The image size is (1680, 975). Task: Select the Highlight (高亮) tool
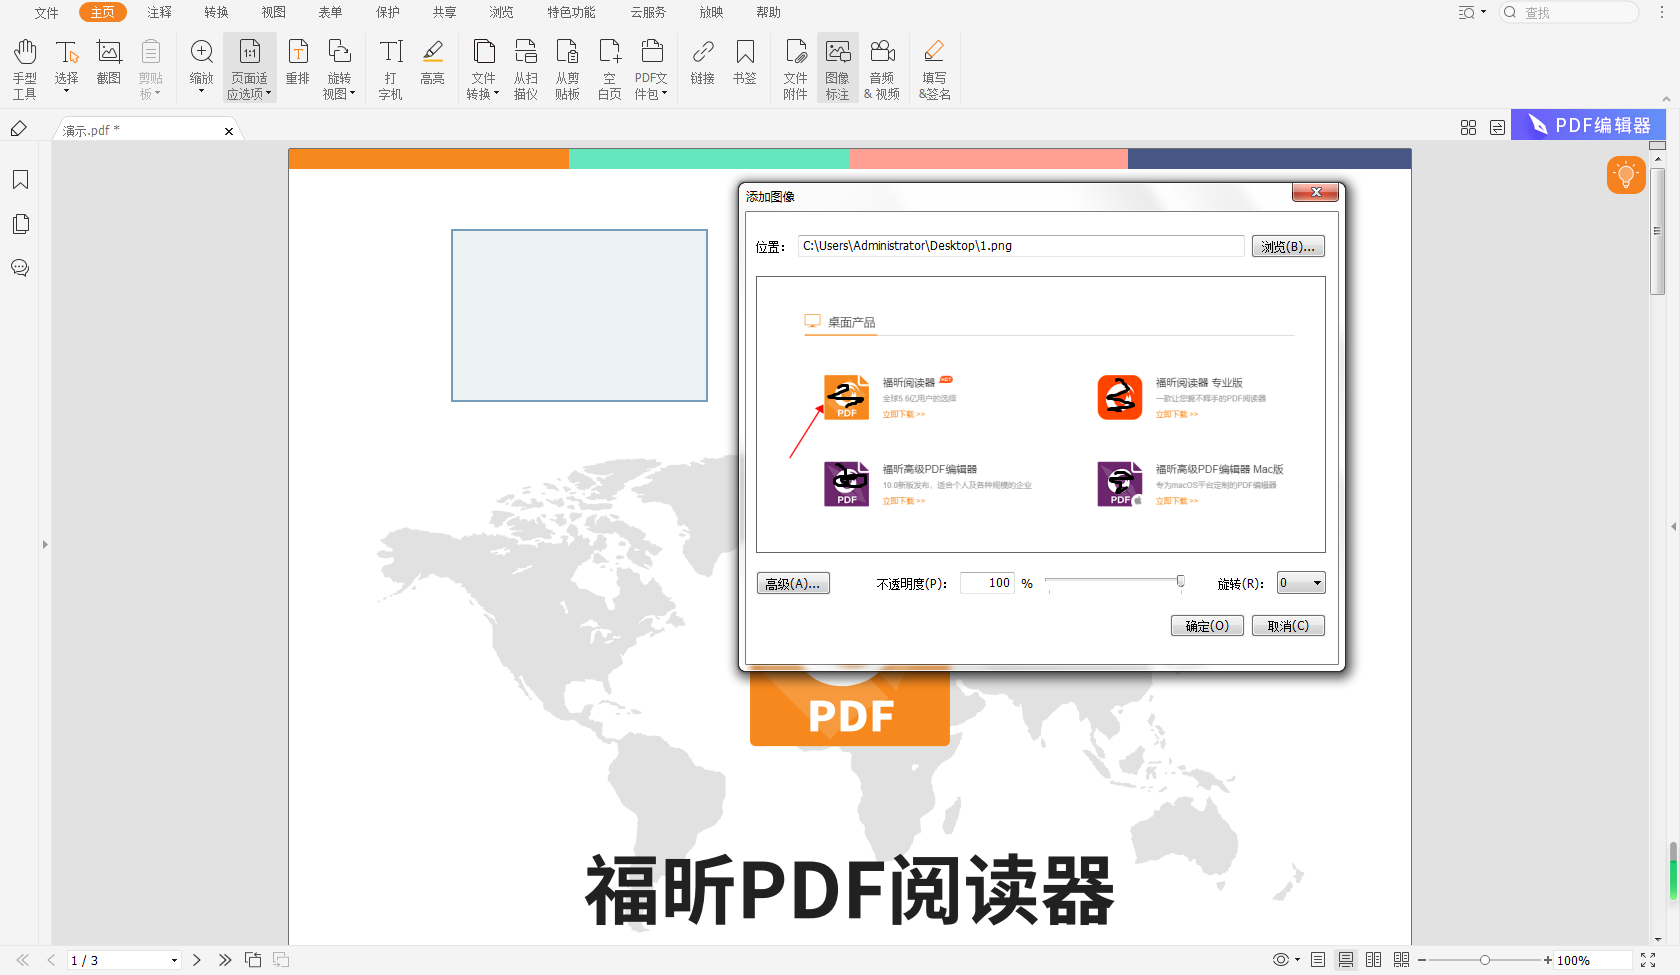point(433,62)
